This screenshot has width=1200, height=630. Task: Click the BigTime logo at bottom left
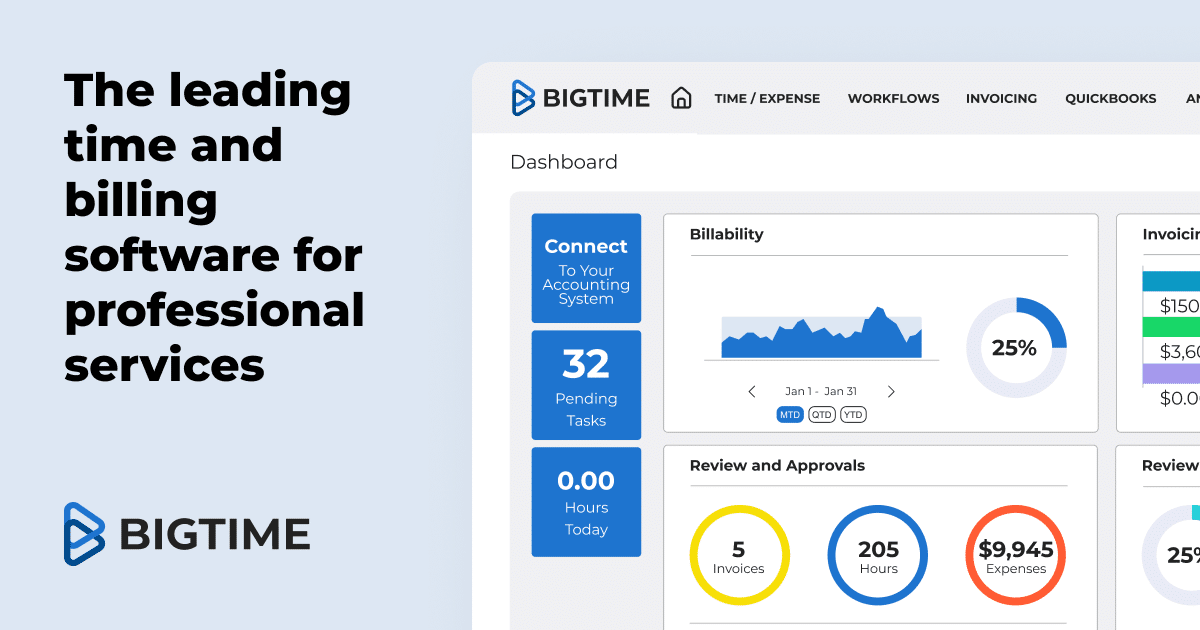187,534
